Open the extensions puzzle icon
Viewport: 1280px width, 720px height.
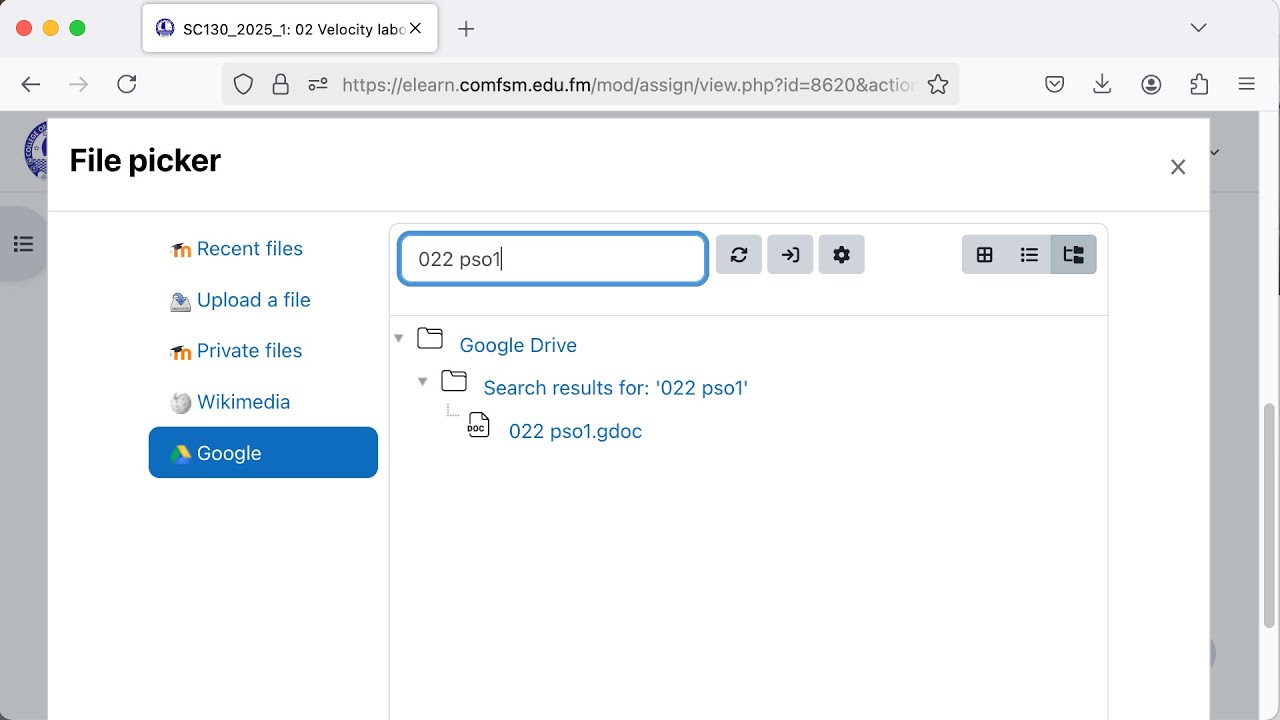pos(1199,85)
